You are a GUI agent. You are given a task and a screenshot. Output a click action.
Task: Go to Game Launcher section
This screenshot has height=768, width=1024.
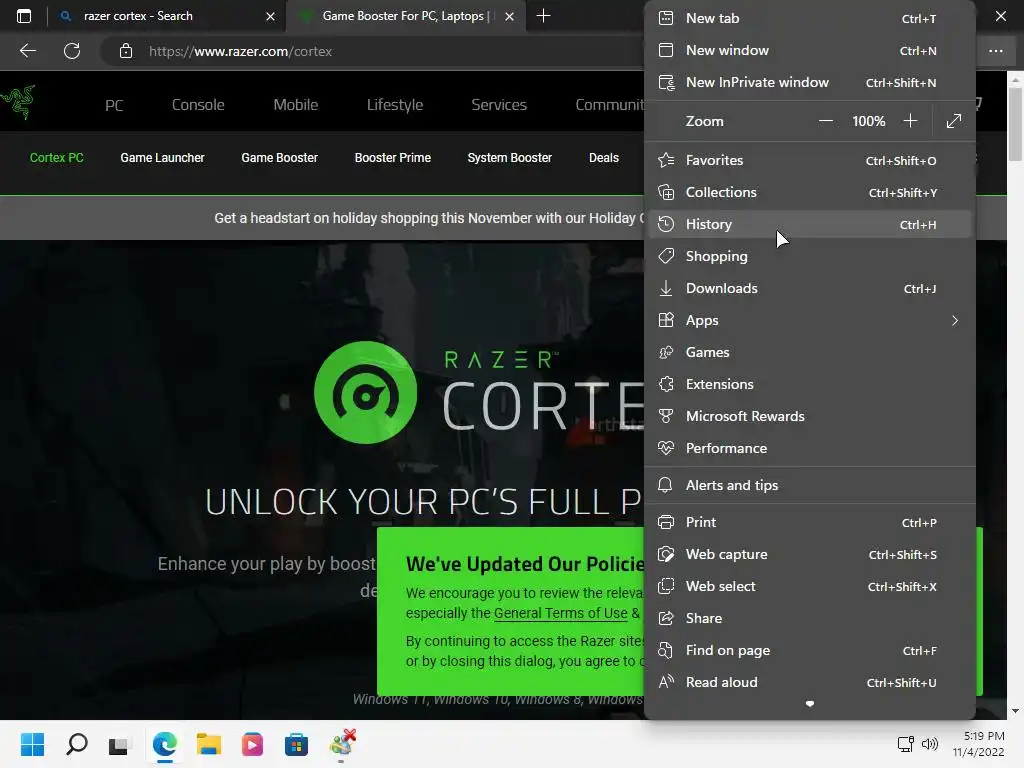pyautogui.click(x=162, y=157)
